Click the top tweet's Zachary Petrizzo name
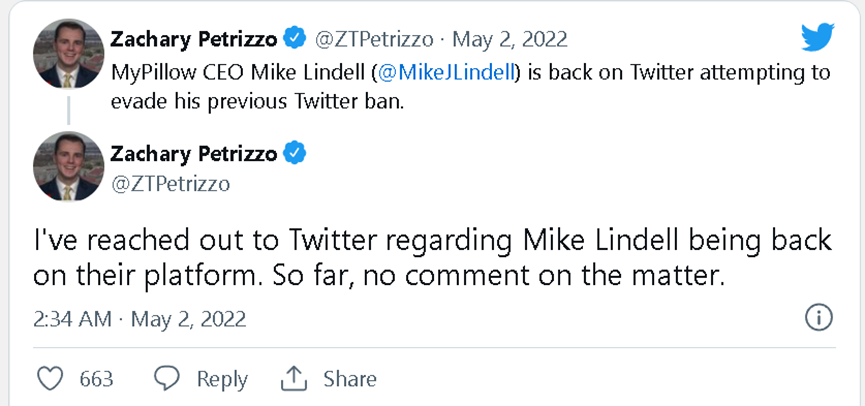865x406 pixels. [x=193, y=39]
